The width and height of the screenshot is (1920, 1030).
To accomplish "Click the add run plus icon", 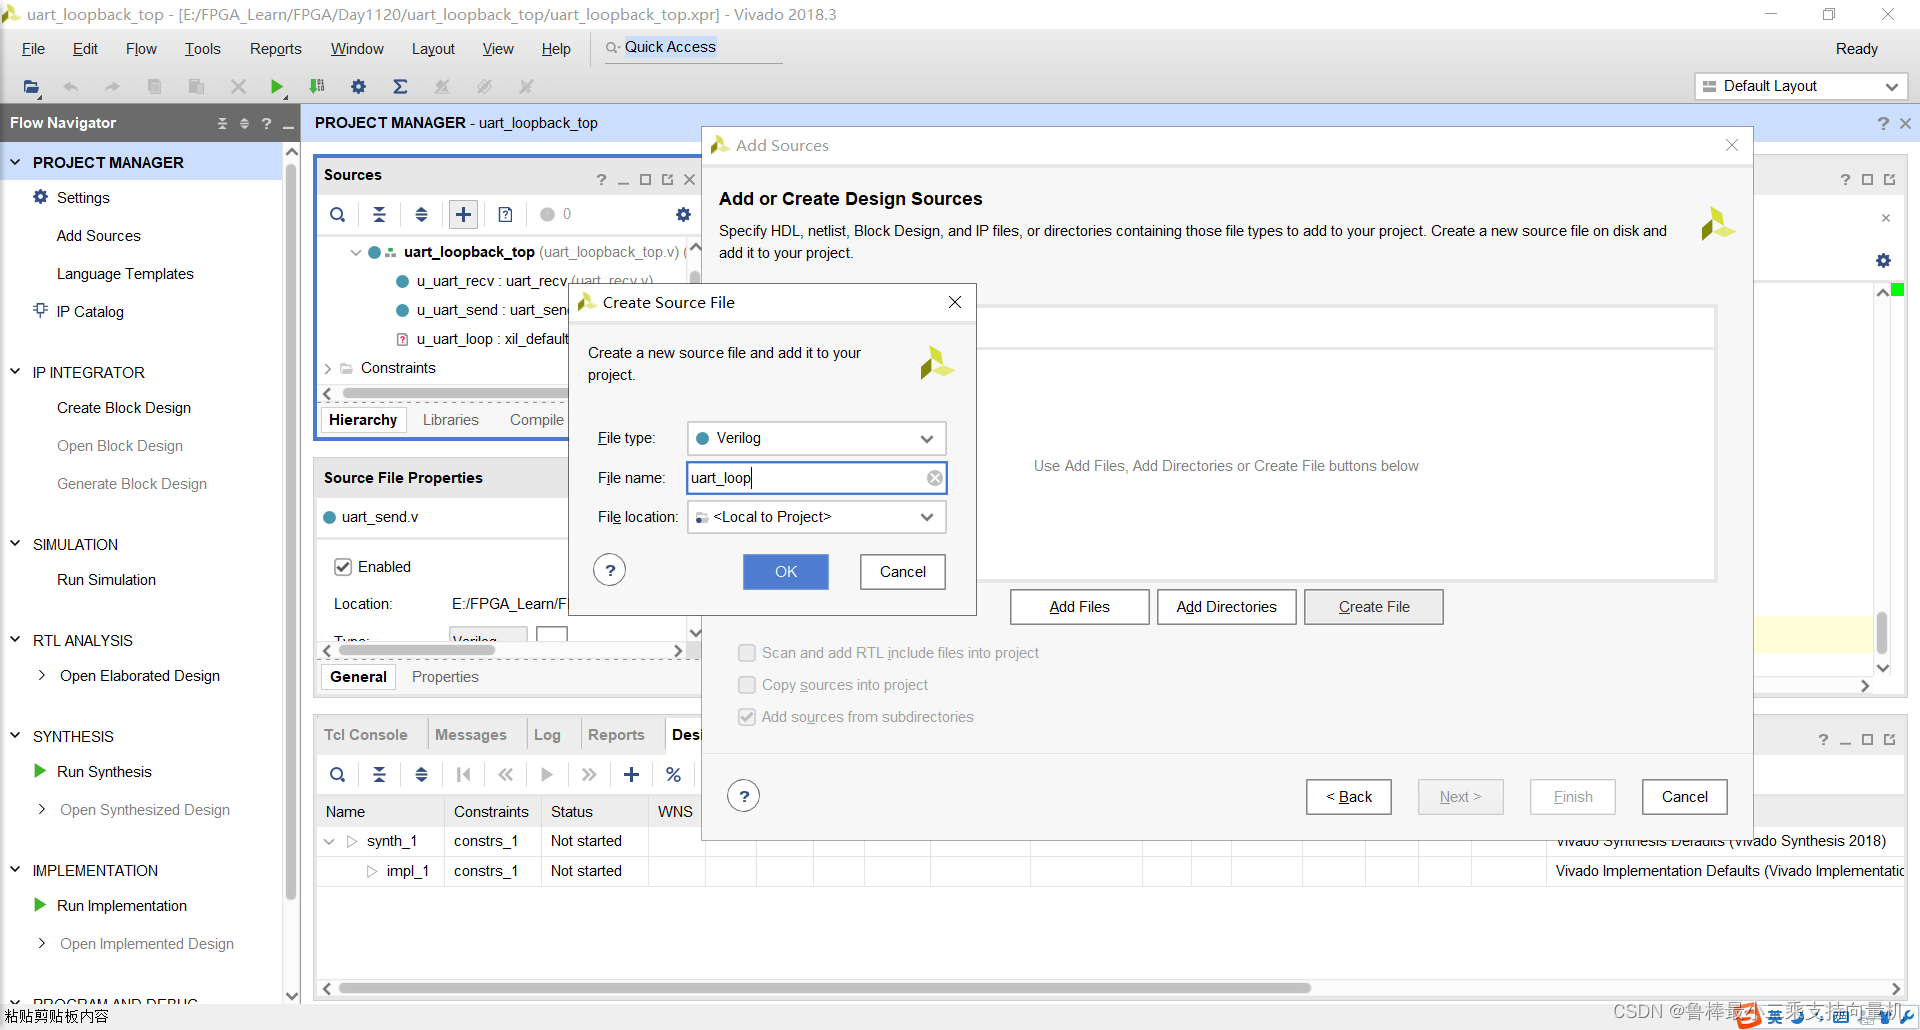I will pyautogui.click(x=631, y=774).
